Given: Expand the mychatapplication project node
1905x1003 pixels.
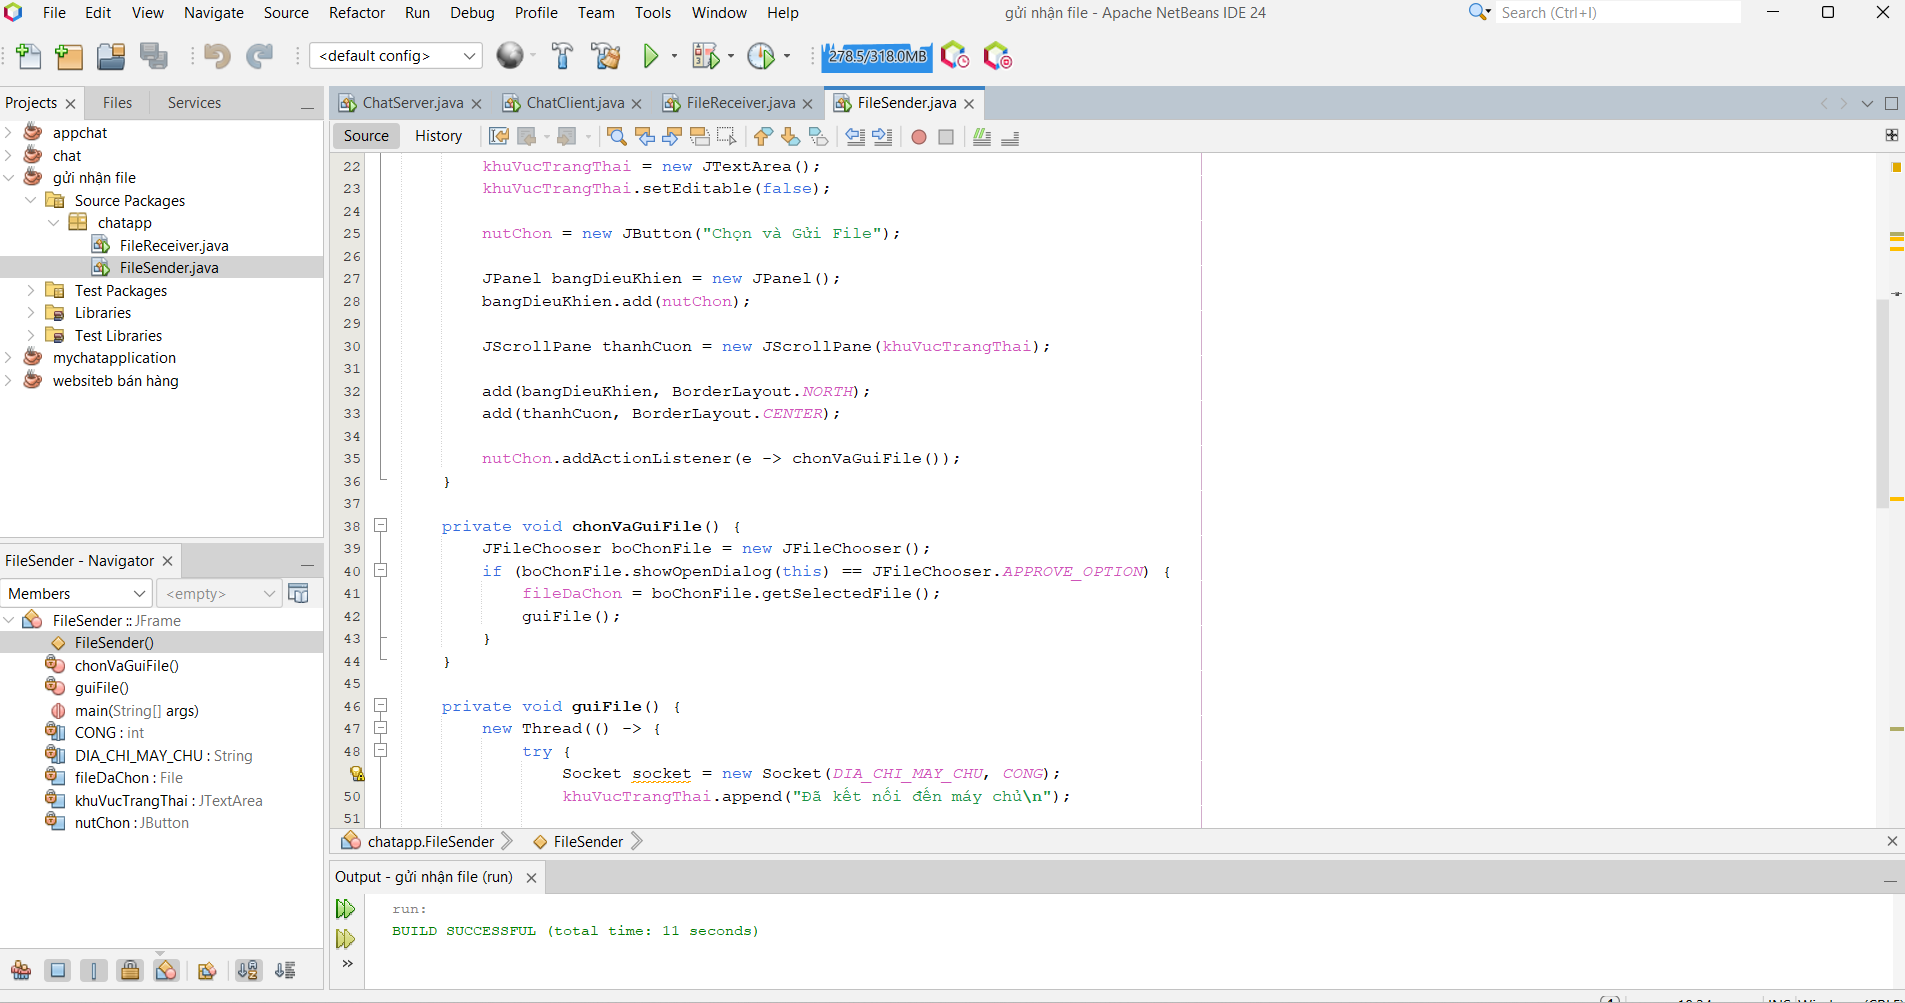Looking at the screenshot, I should (x=9, y=358).
